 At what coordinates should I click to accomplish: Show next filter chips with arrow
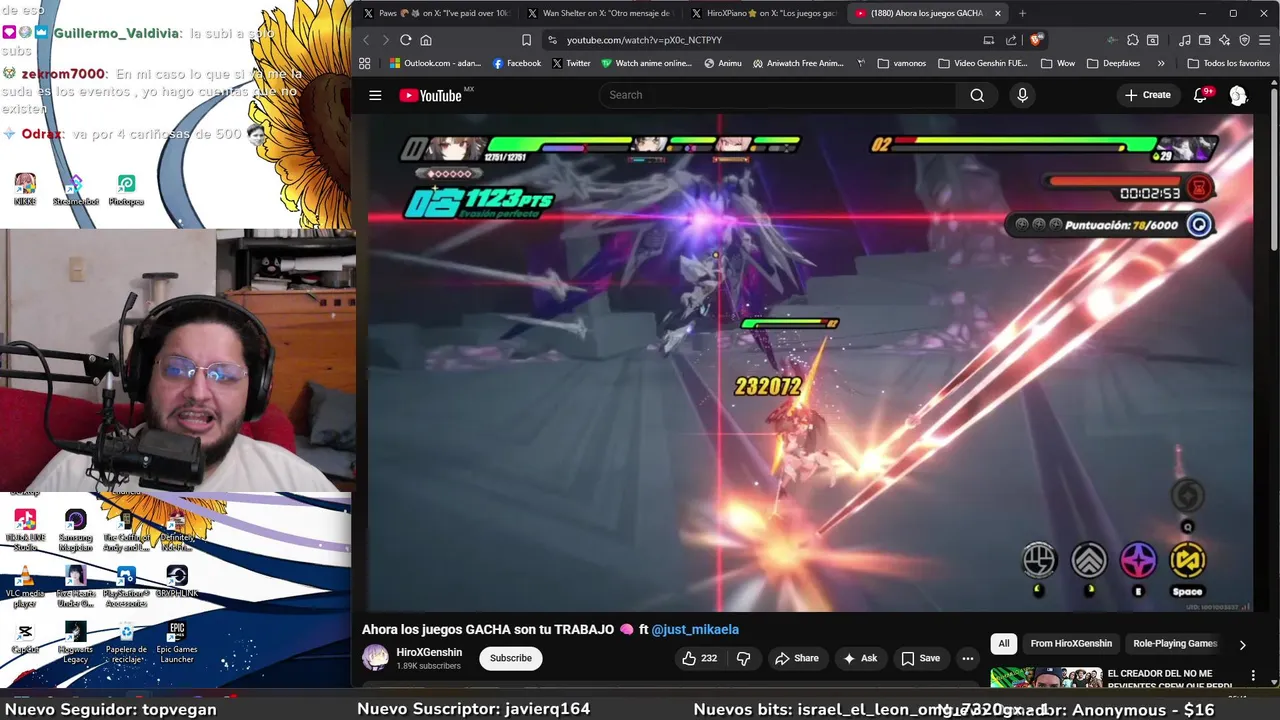[x=1242, y=645]
